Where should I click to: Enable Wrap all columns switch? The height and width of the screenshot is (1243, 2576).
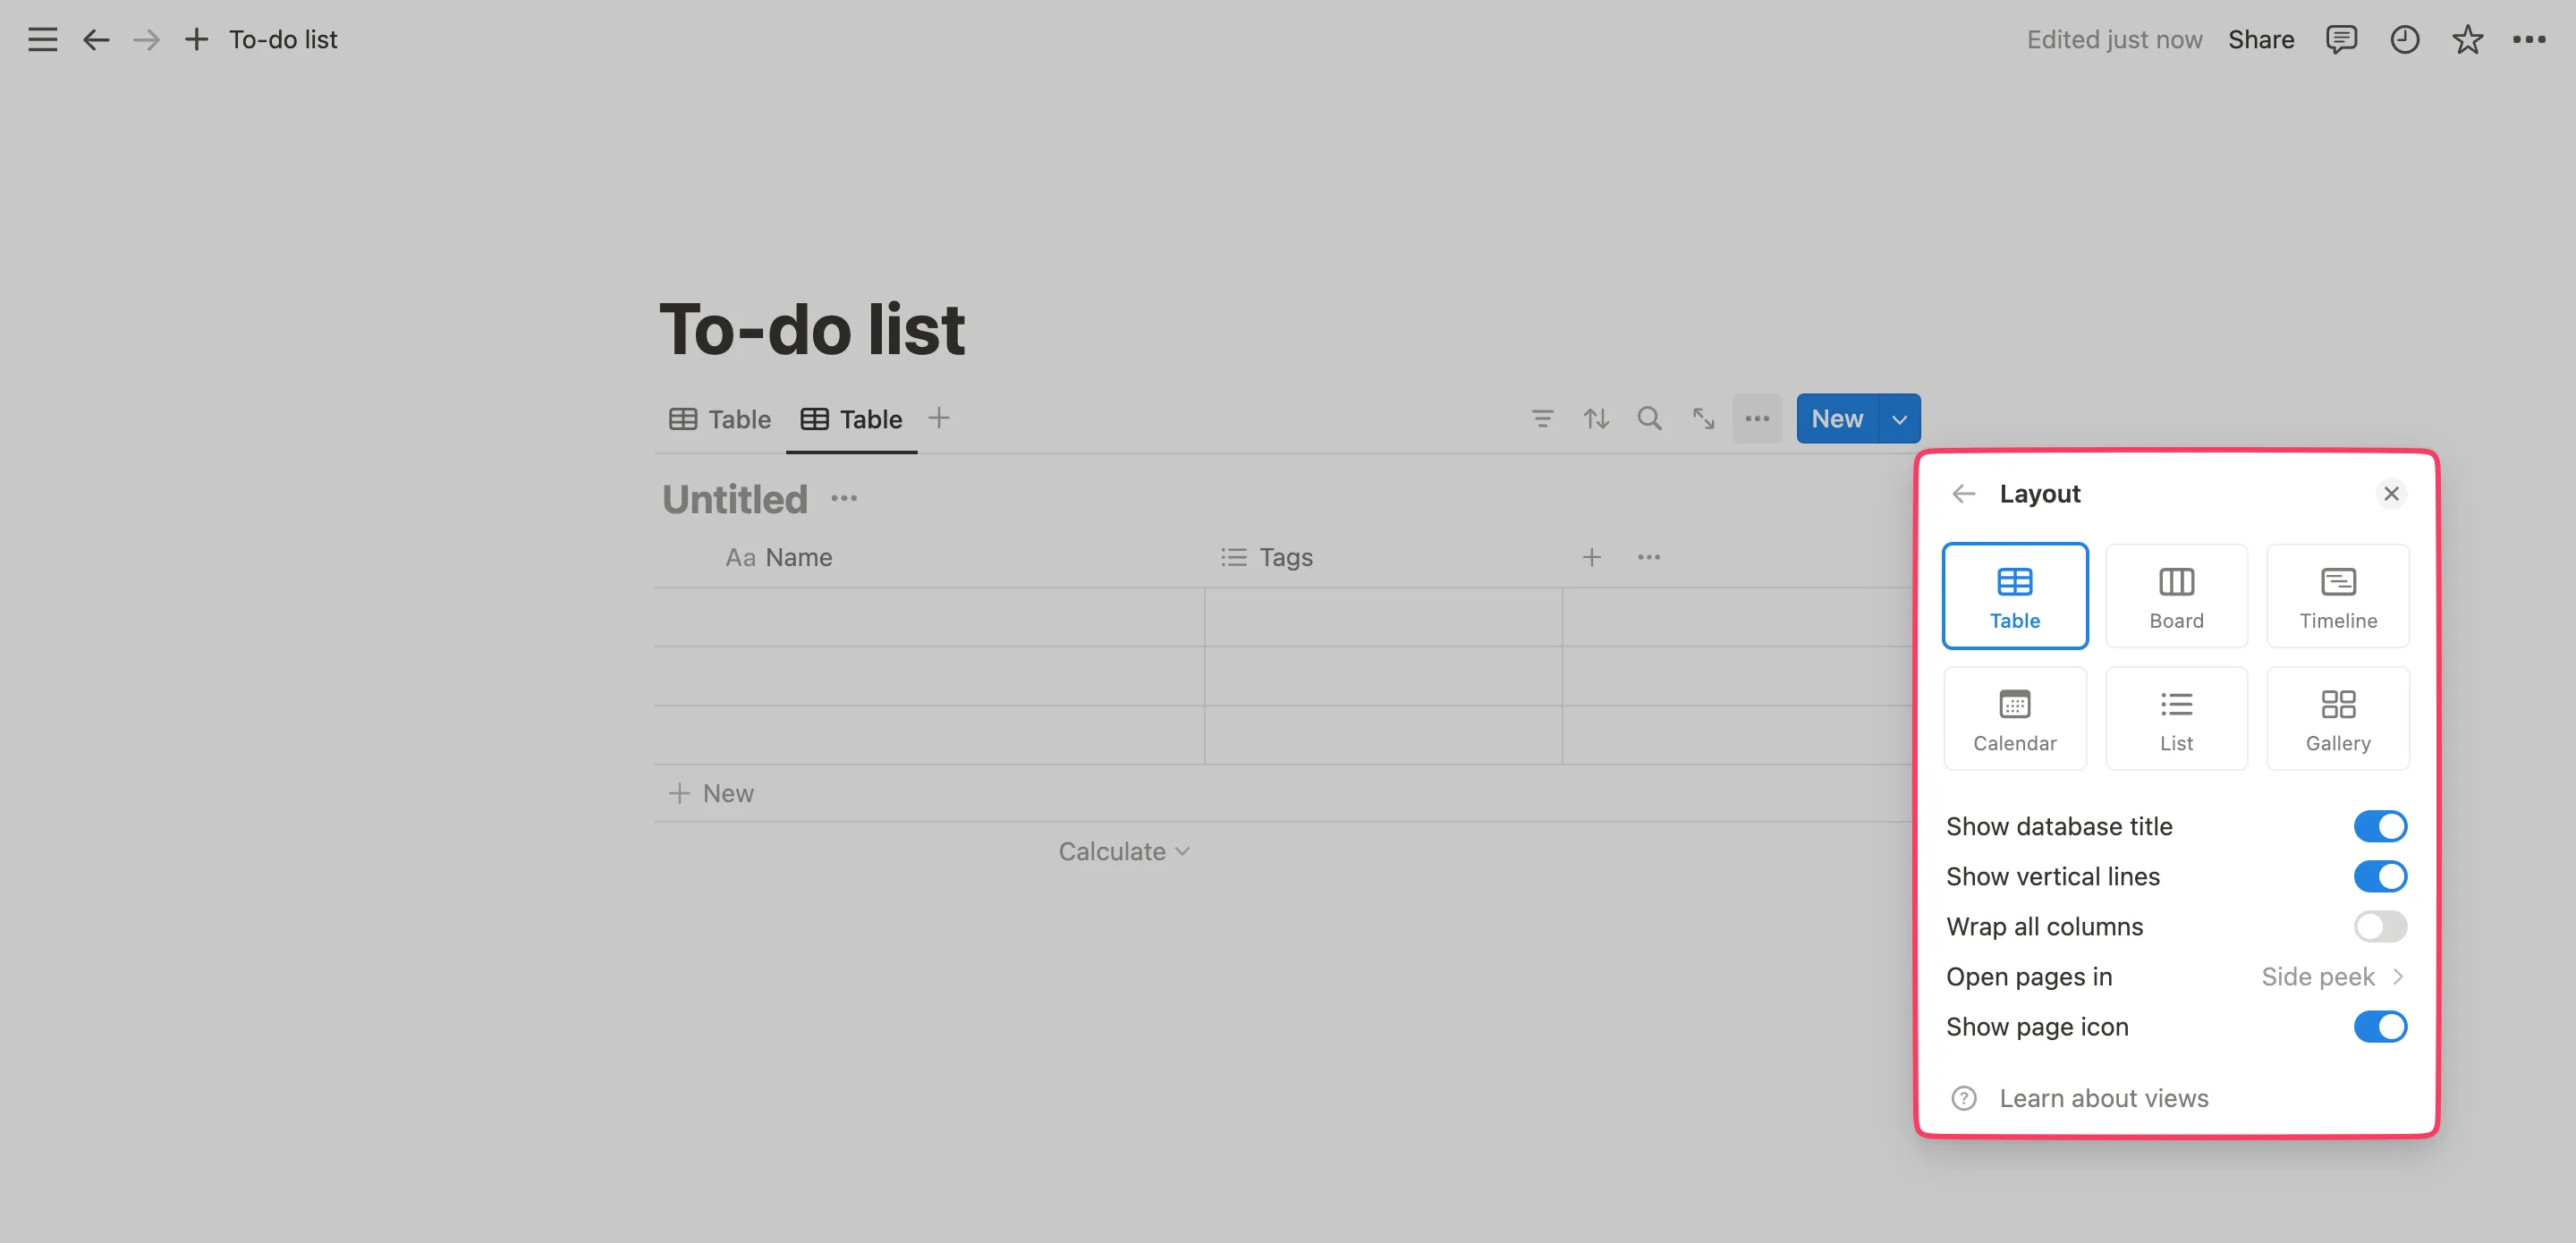tap(2379, 926)
